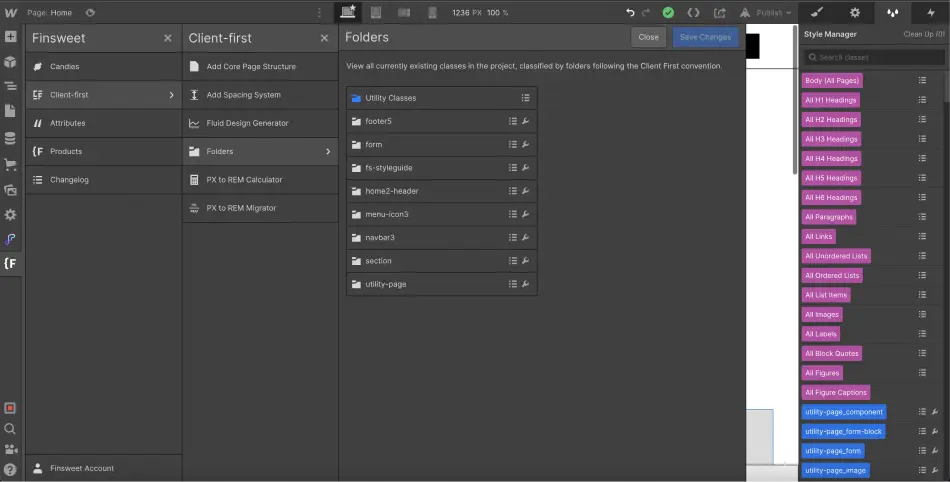Close the Client-first panel
The height and width of the screenshot is (482, 950).
tap(324, 38)
